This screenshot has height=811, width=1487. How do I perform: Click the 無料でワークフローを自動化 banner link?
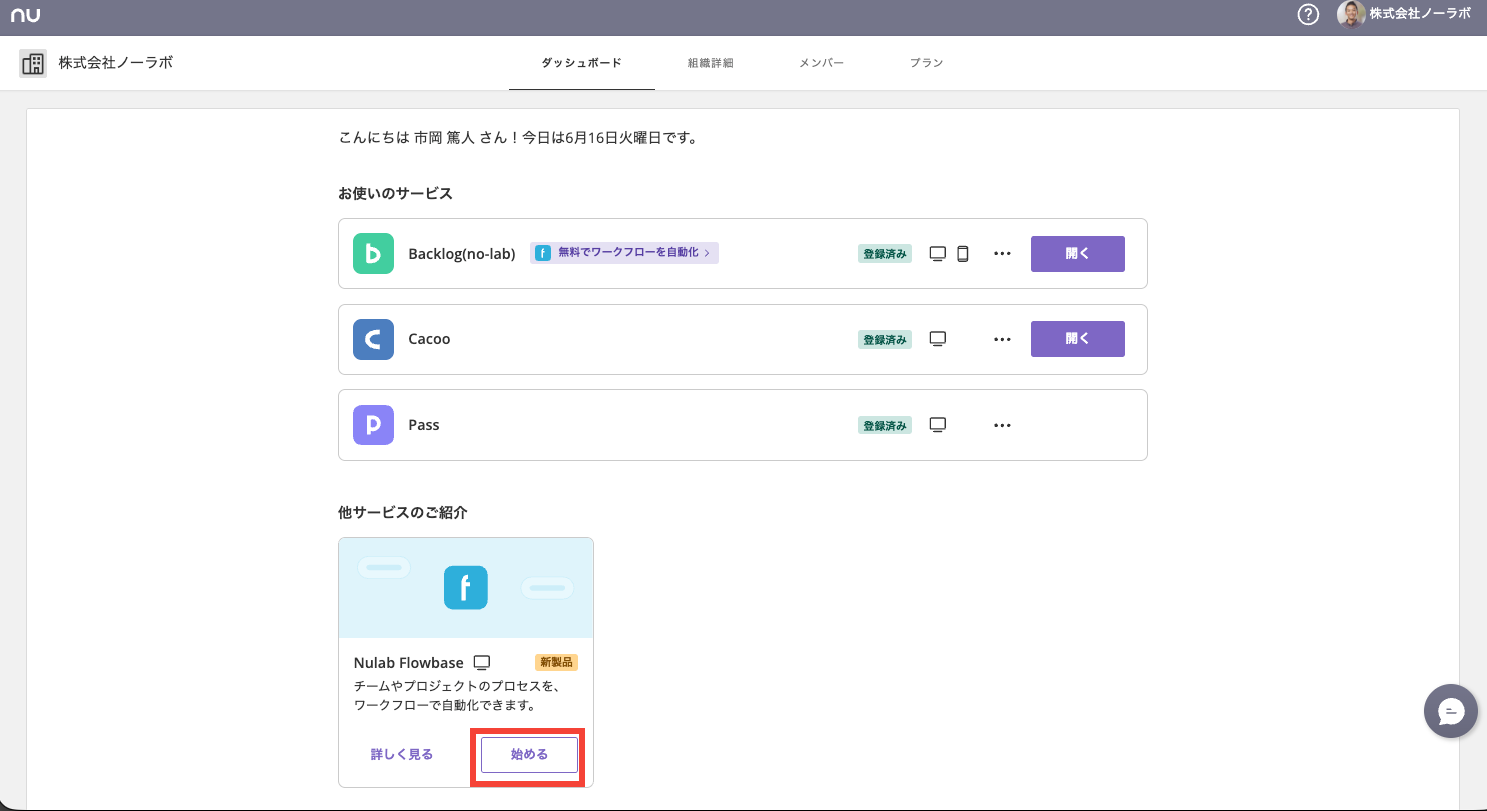624,253
